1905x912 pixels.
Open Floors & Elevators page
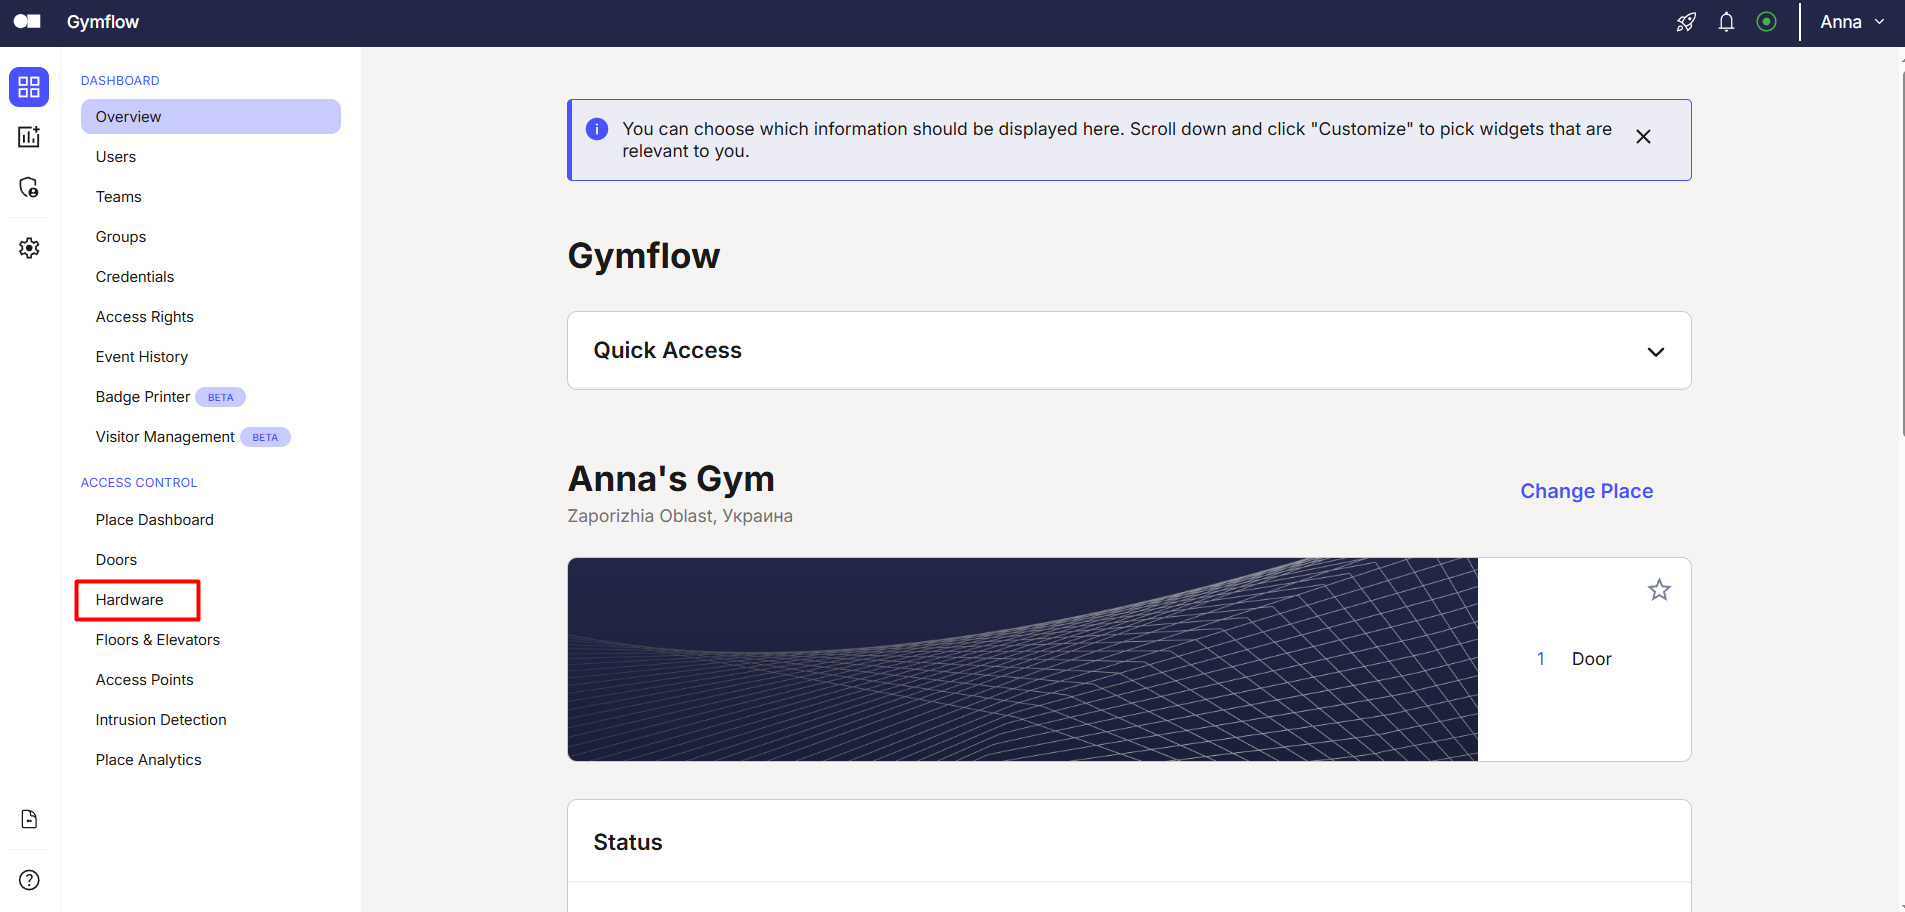click(x=158, y=640)
